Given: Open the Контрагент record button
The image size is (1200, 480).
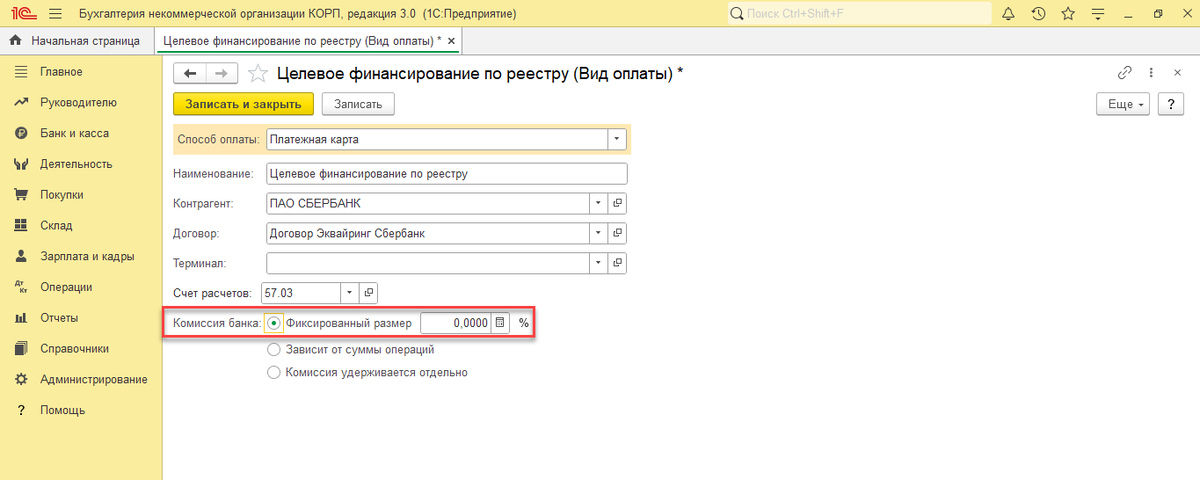Looking at the screenshot, I should point(617,203).
